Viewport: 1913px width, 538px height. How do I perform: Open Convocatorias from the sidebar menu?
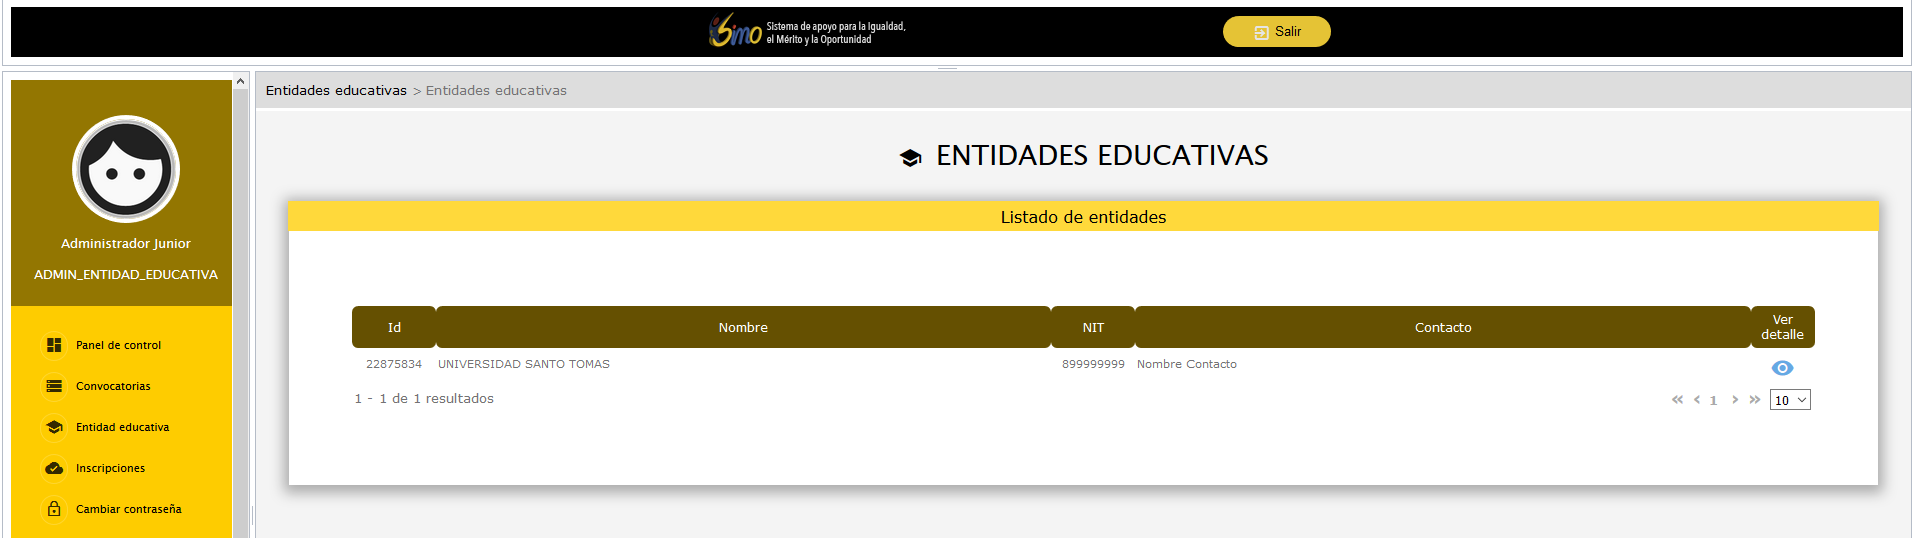coord(113,386)
